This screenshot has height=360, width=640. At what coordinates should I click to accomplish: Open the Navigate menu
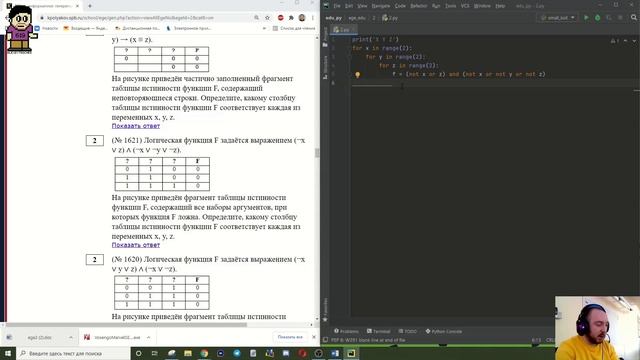point(381,6)
